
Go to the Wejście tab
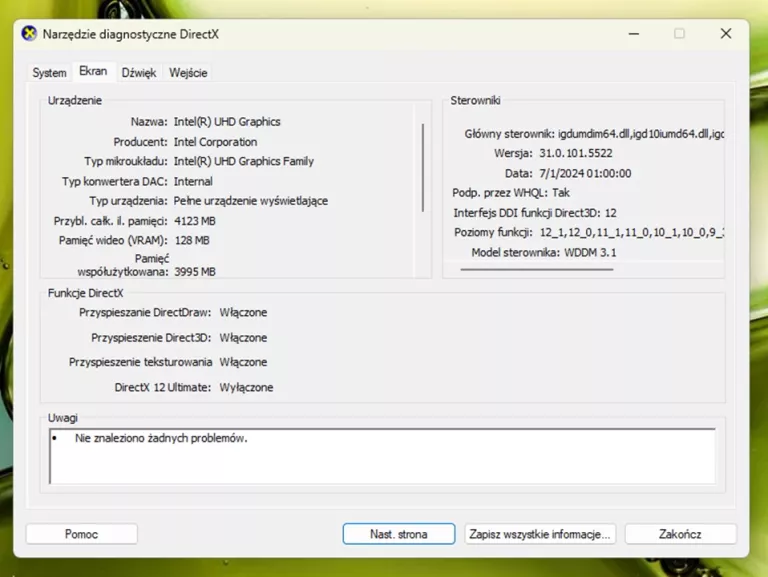188,73
